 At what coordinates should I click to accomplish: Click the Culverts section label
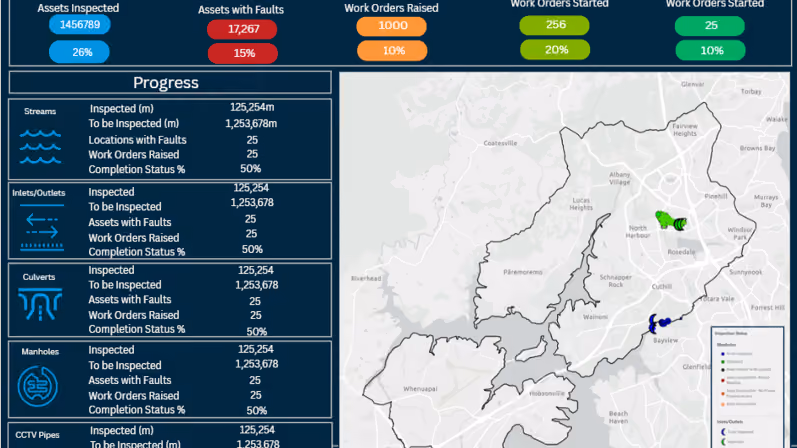click(39, 277)
